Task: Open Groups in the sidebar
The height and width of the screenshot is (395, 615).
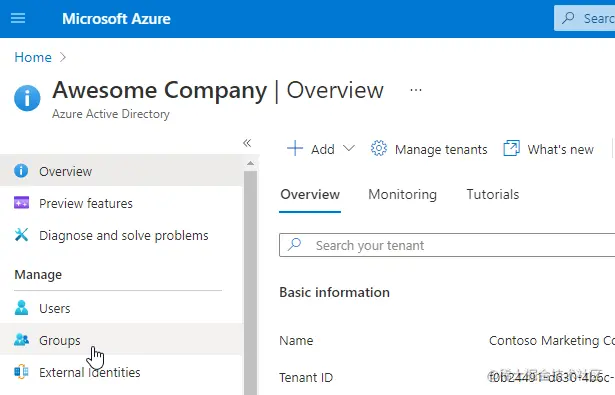Action: (x=122, y=340)
